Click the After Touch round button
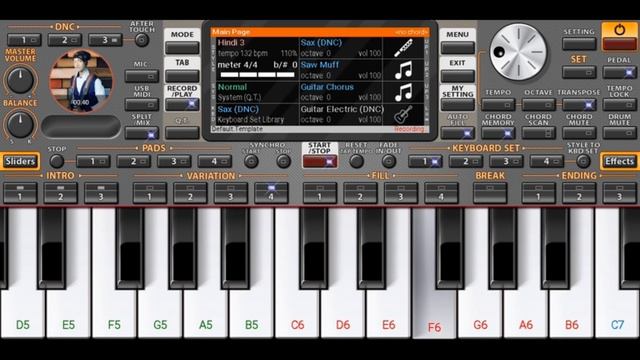 click(x=142, y=40)
